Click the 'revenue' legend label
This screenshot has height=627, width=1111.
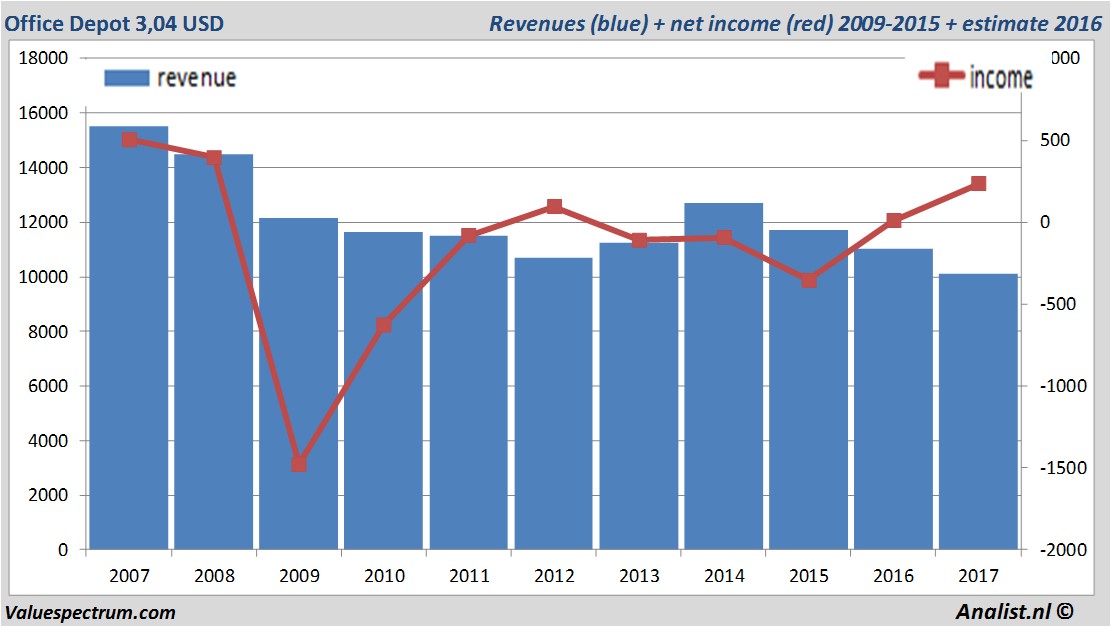pos(197,78)
